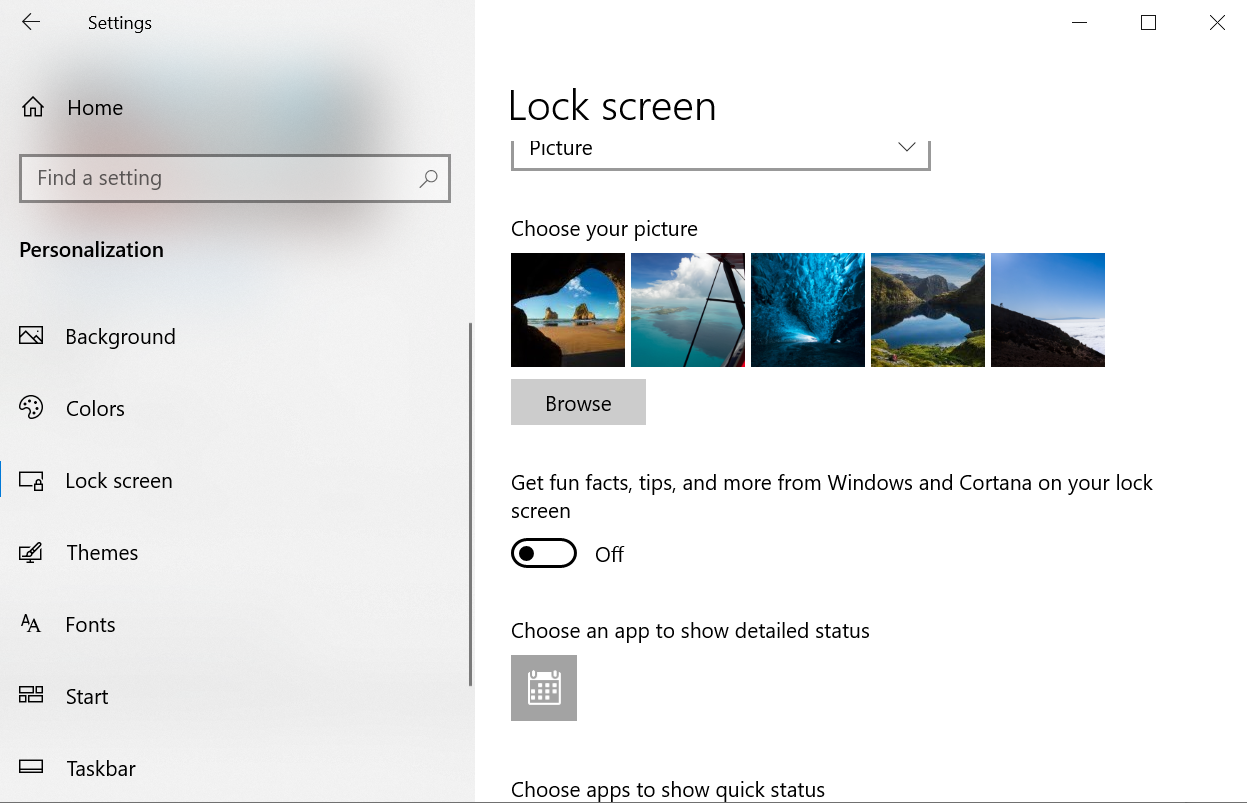Click the sidebar vertical scrollbar
1247x803 pixels.
pos(470,505)
